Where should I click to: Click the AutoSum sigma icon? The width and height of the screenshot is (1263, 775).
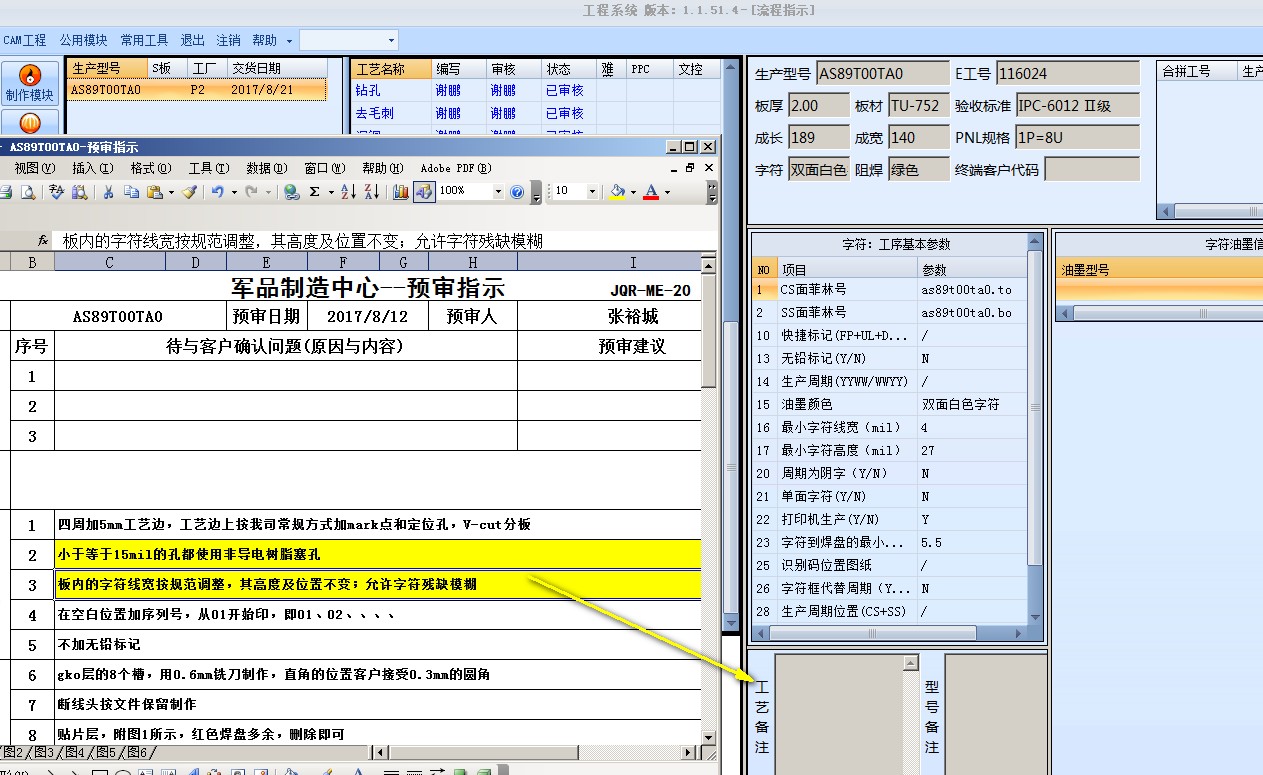point(314,191)
